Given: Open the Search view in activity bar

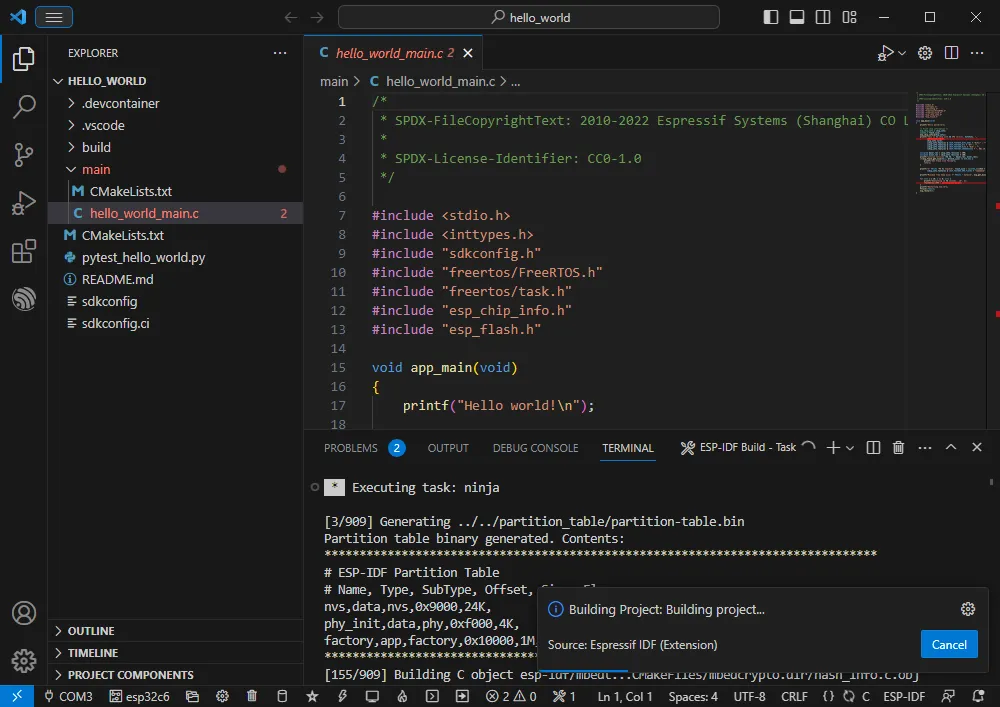Looking at the screenshot, I should click(24, 106).
